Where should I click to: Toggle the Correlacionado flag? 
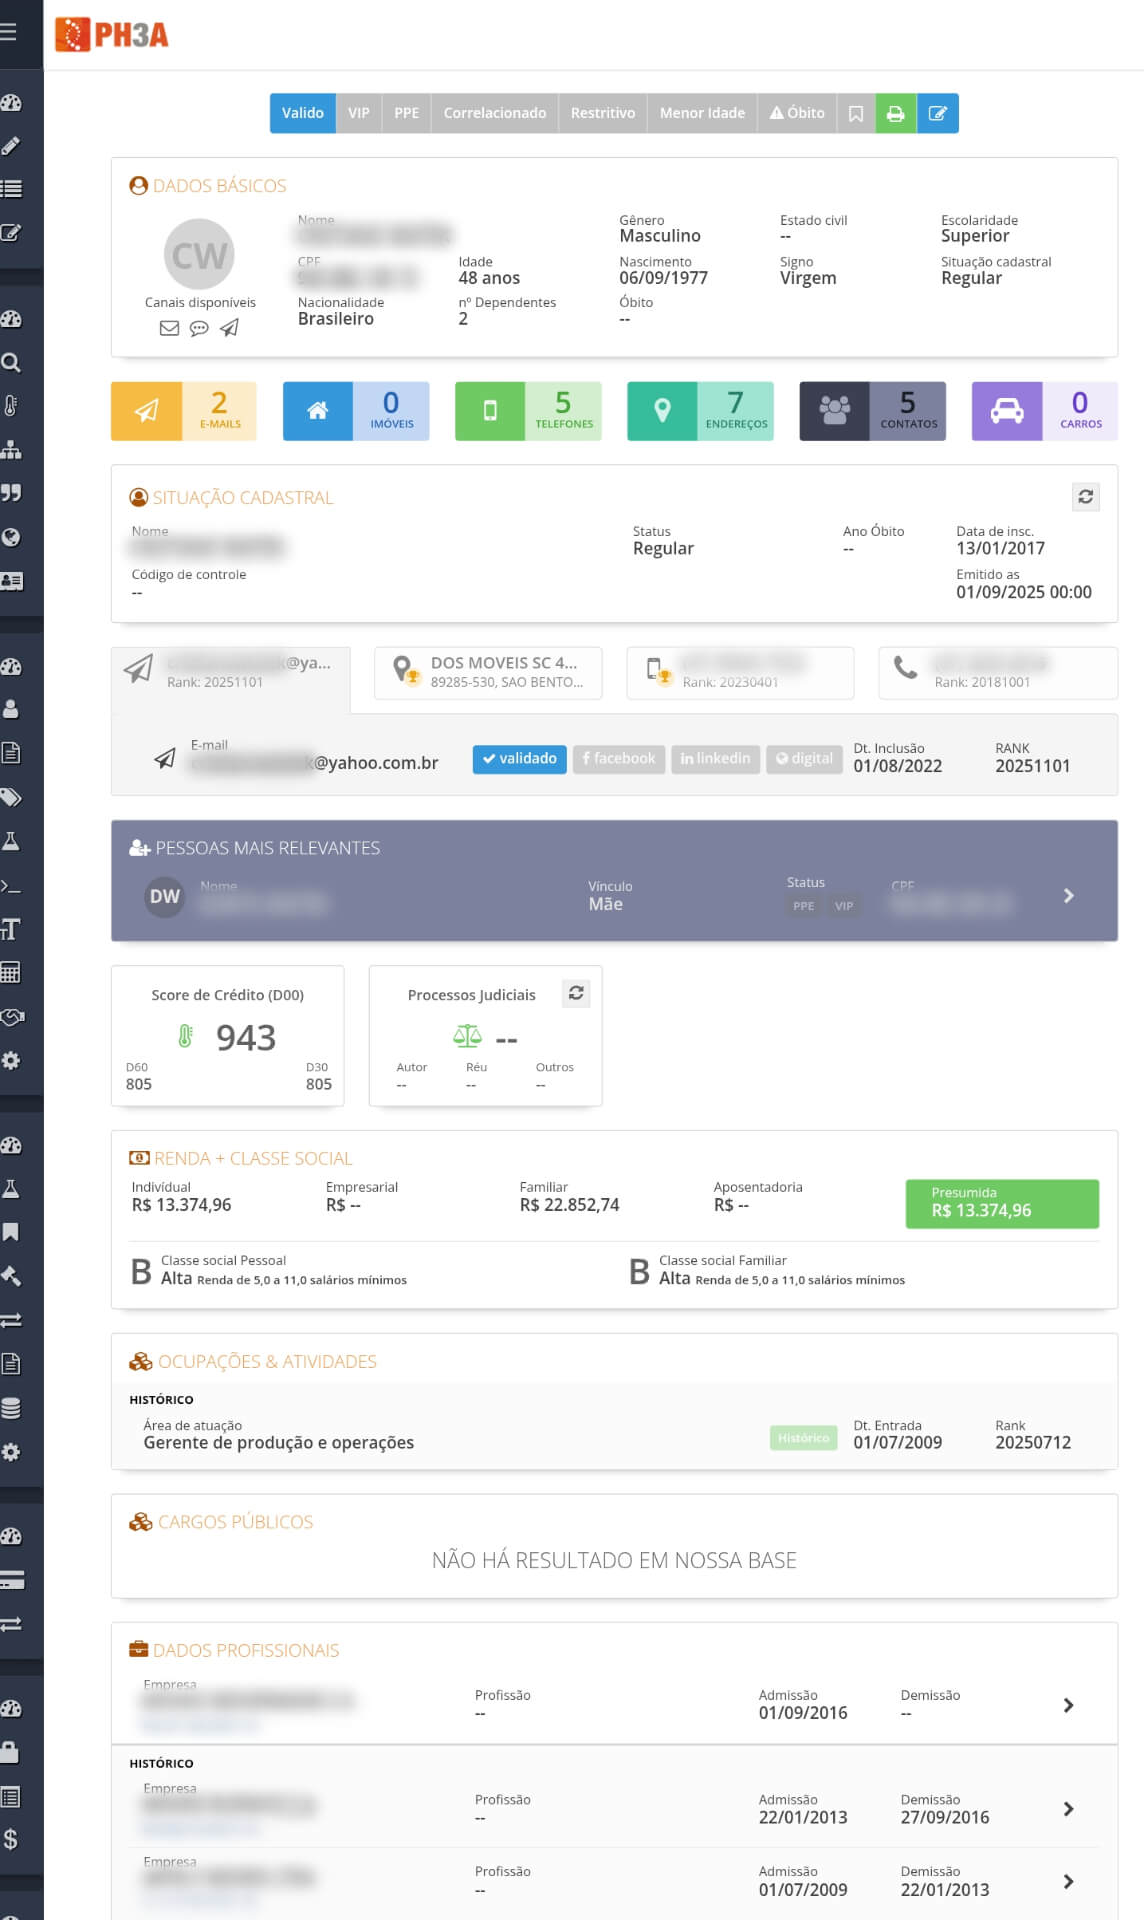[x=495, y=113]
